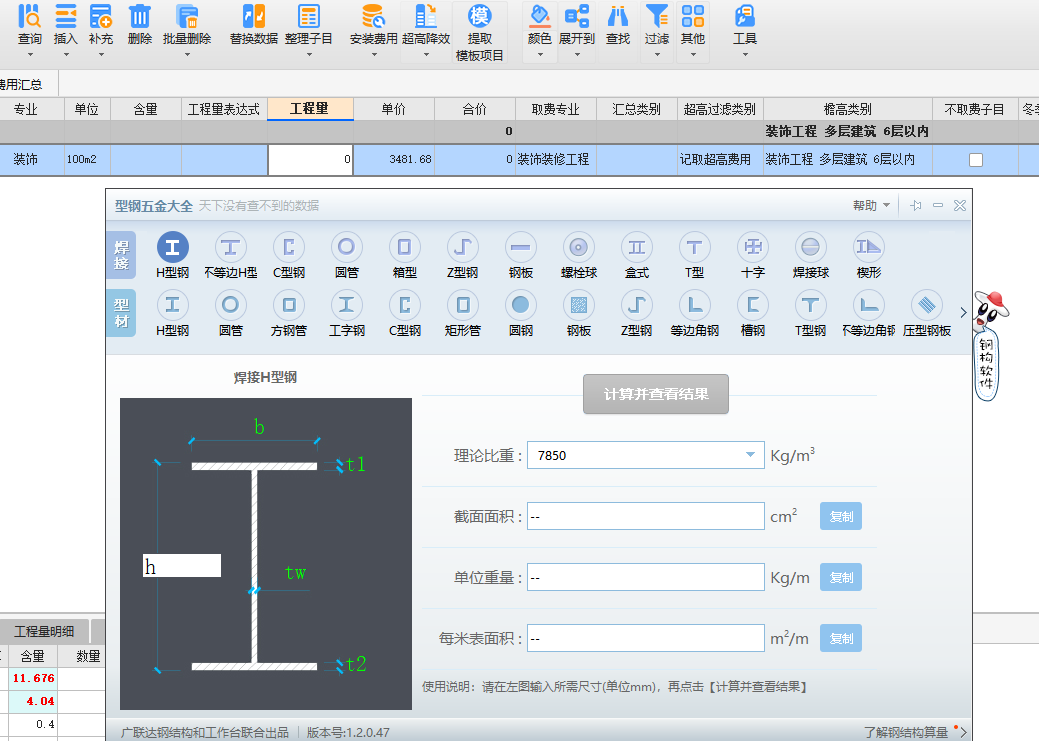Show more profile types arrow
This screenshot has width=1039, height=741.
pos(963,312)
